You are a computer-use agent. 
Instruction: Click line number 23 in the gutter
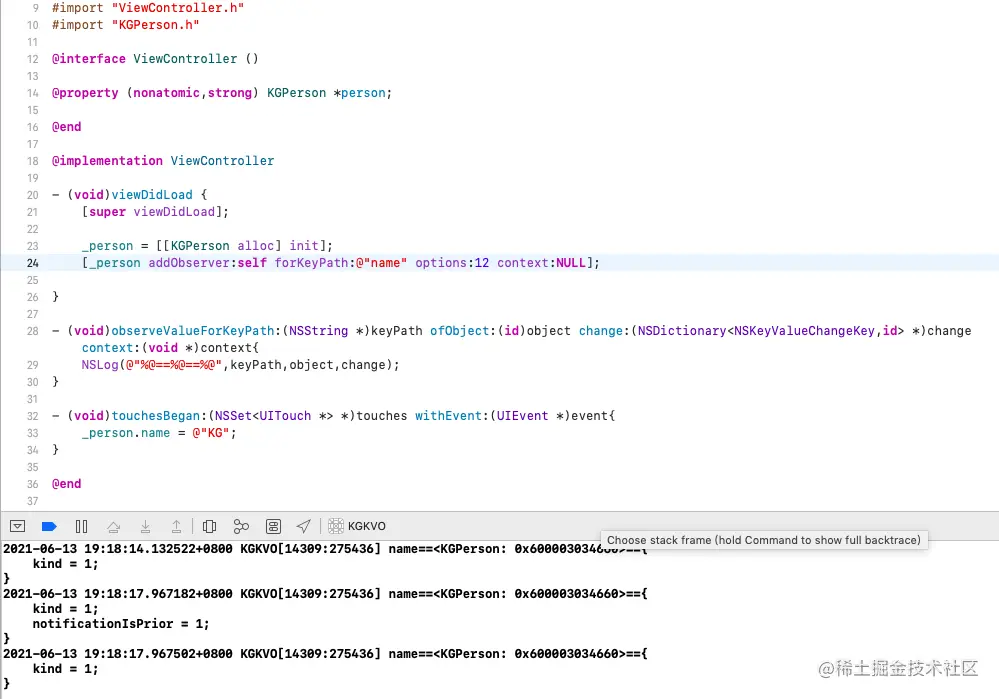click(x=32, y=246)
